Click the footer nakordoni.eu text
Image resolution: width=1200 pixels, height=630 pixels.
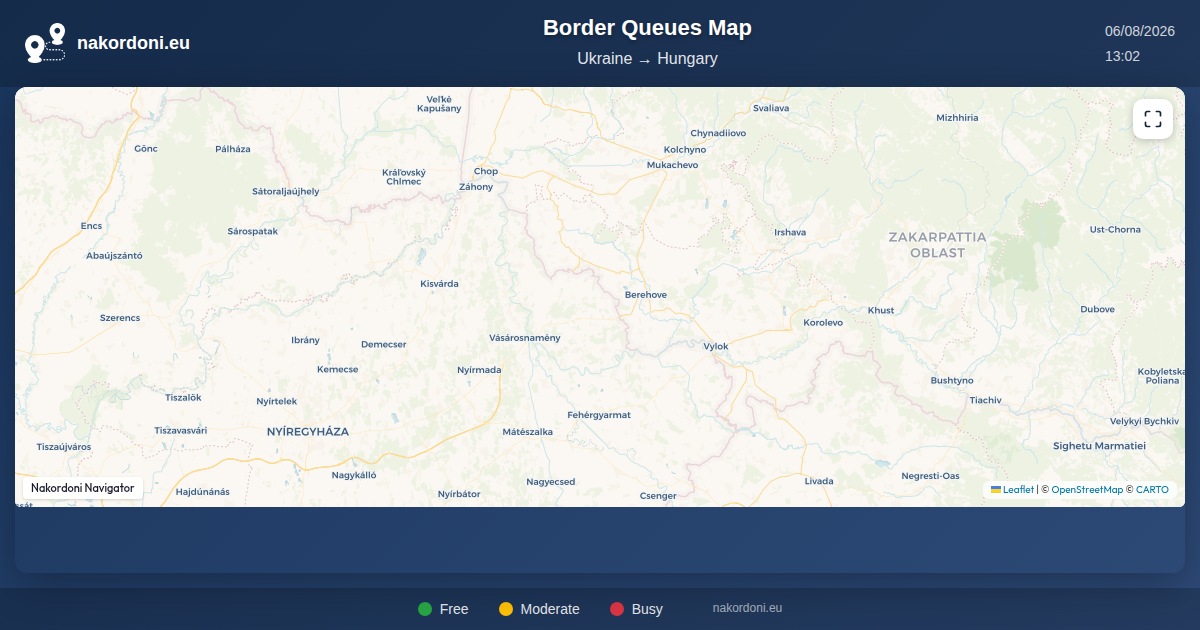[x=747, y=608]
